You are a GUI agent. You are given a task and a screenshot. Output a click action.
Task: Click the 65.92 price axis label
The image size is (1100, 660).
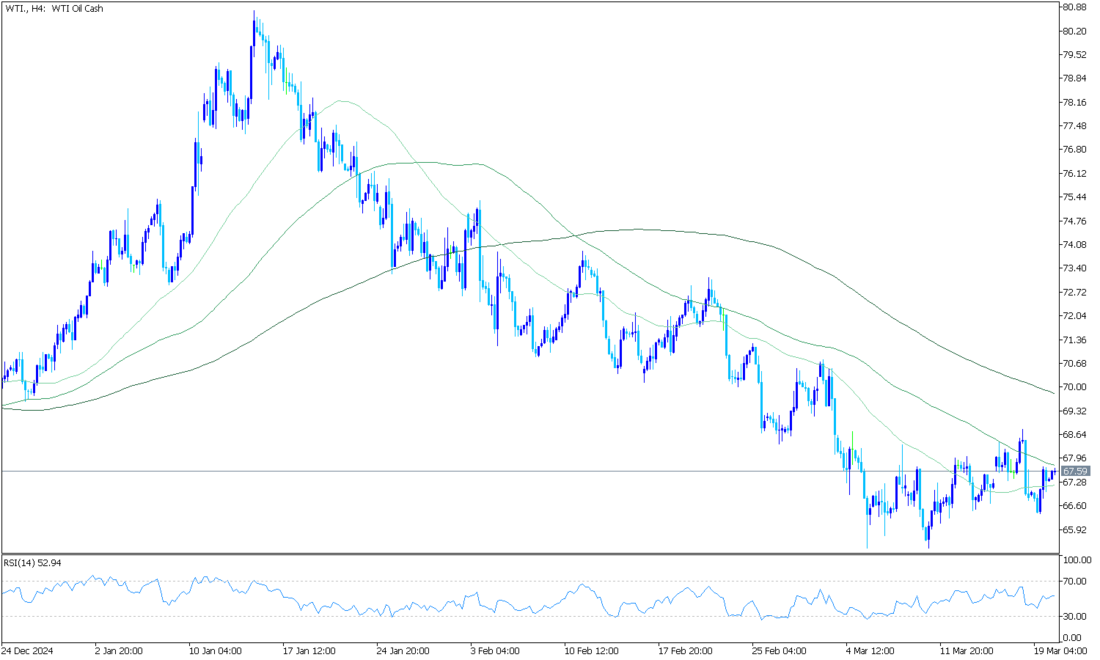click(1074, 530)
